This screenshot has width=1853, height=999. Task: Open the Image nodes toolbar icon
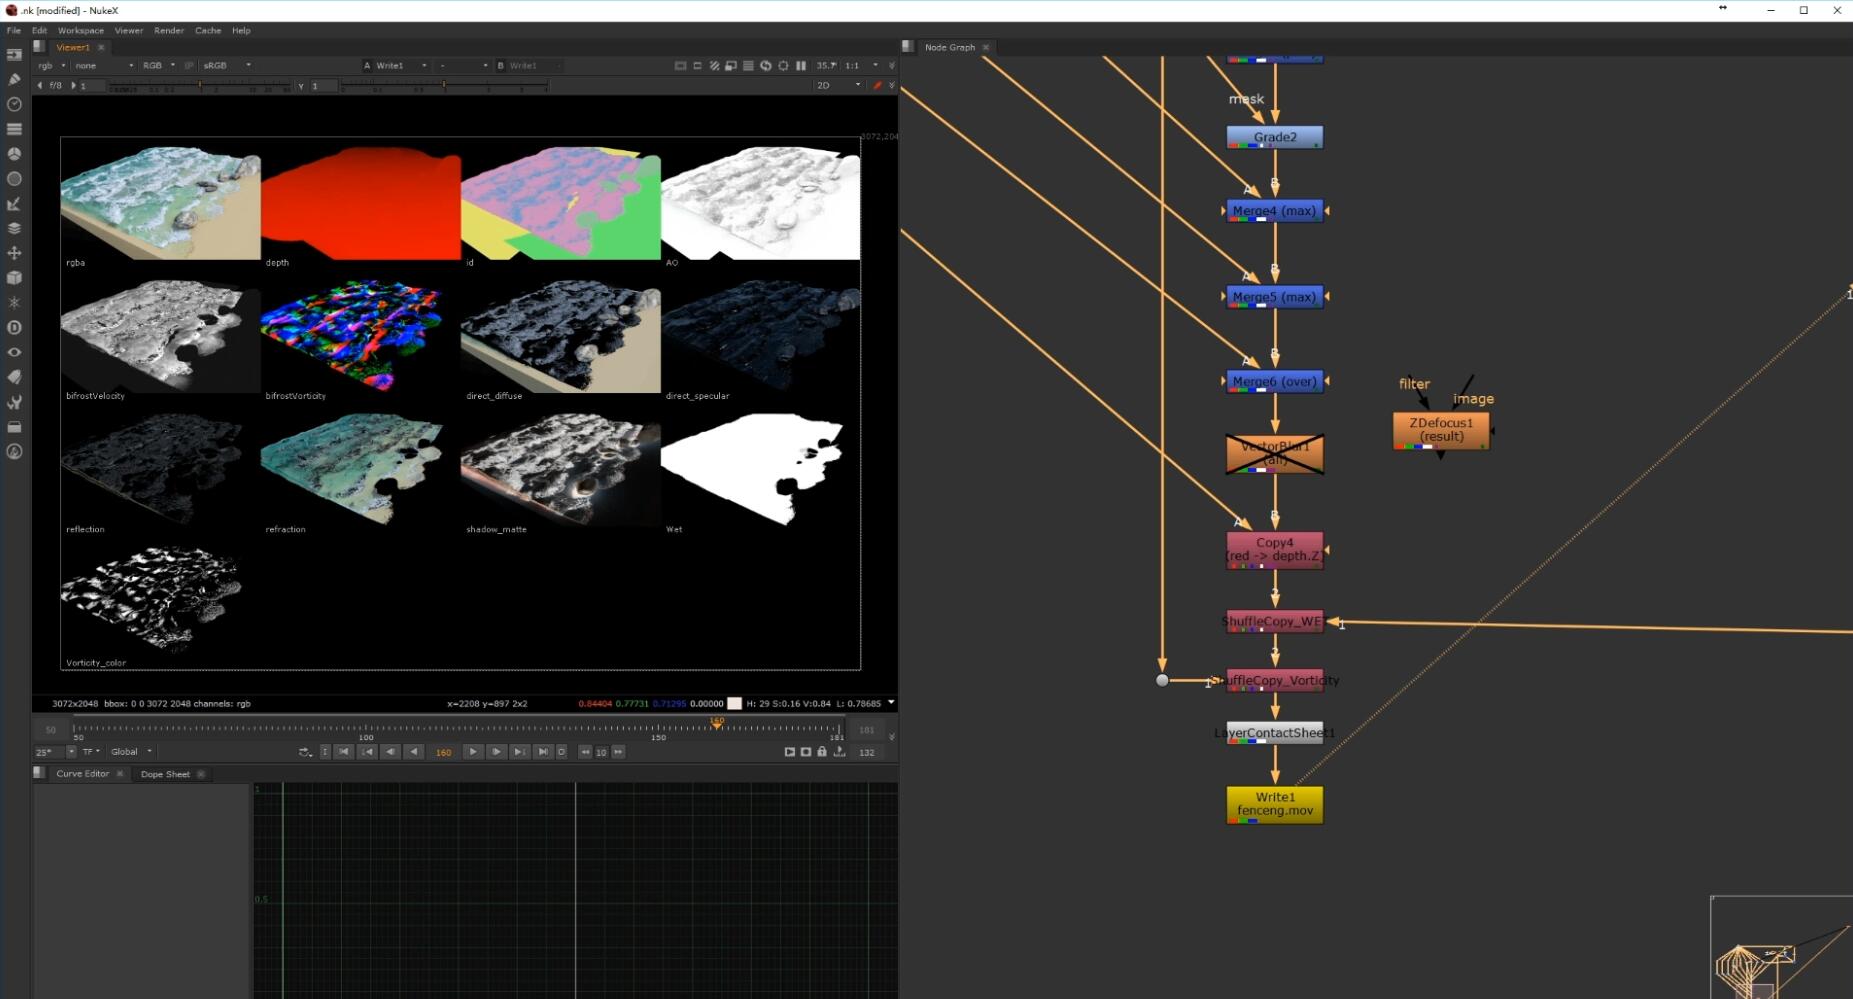[14, 54]
